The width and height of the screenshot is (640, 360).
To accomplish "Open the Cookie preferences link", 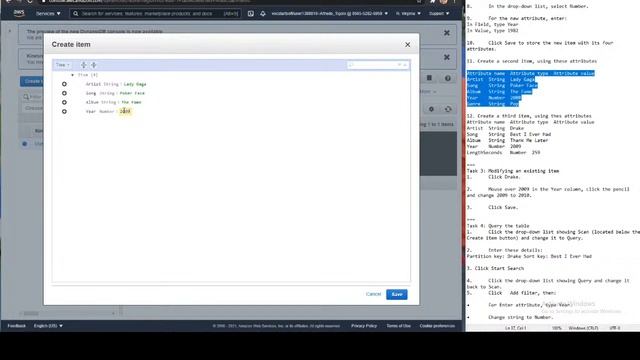I will (437, 326).
